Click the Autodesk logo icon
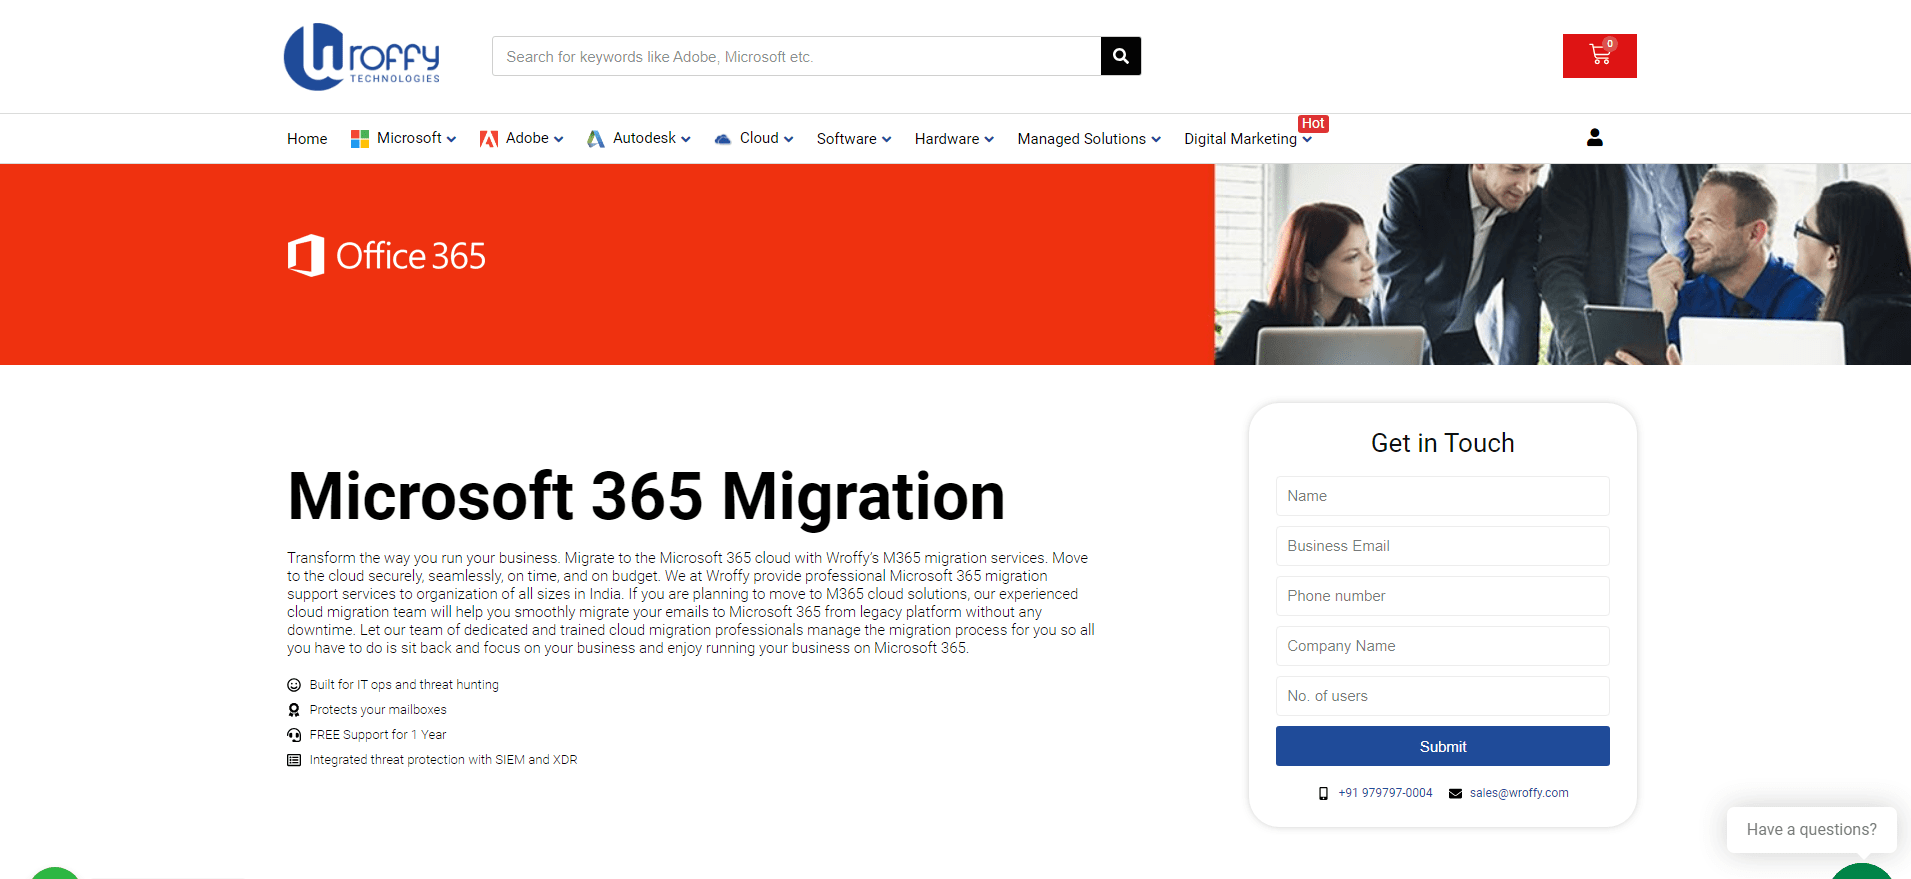Viewport: 1911px width, 879px height. (x=596, y=138)
